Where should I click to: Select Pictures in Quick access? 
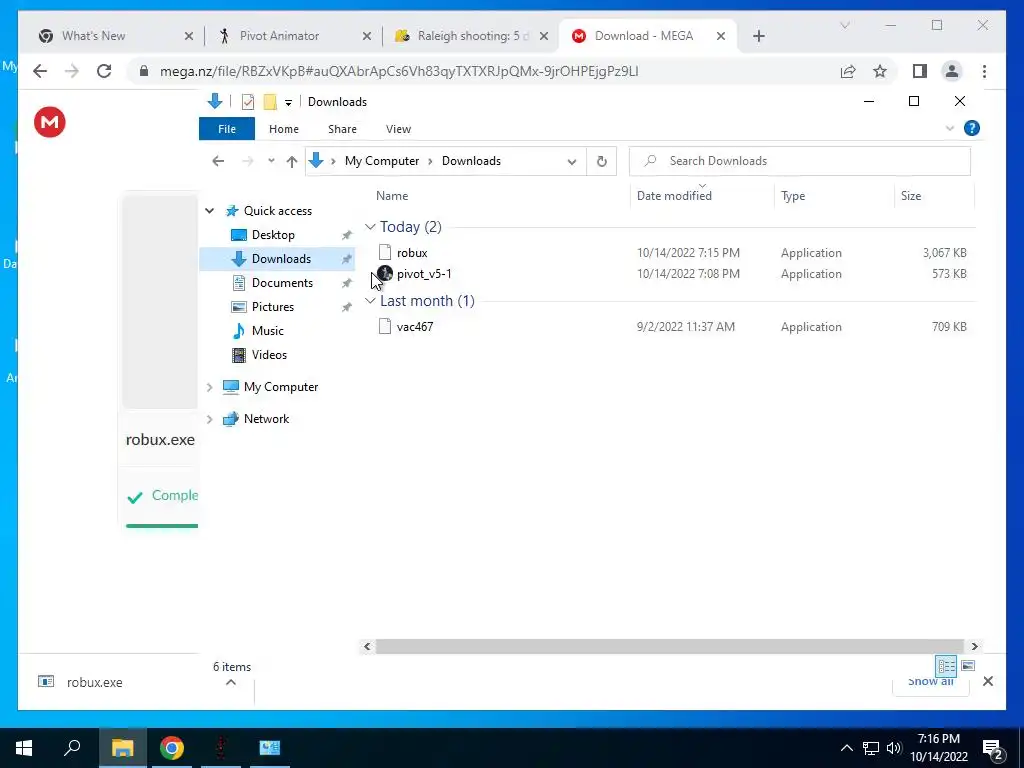point(272,307)
